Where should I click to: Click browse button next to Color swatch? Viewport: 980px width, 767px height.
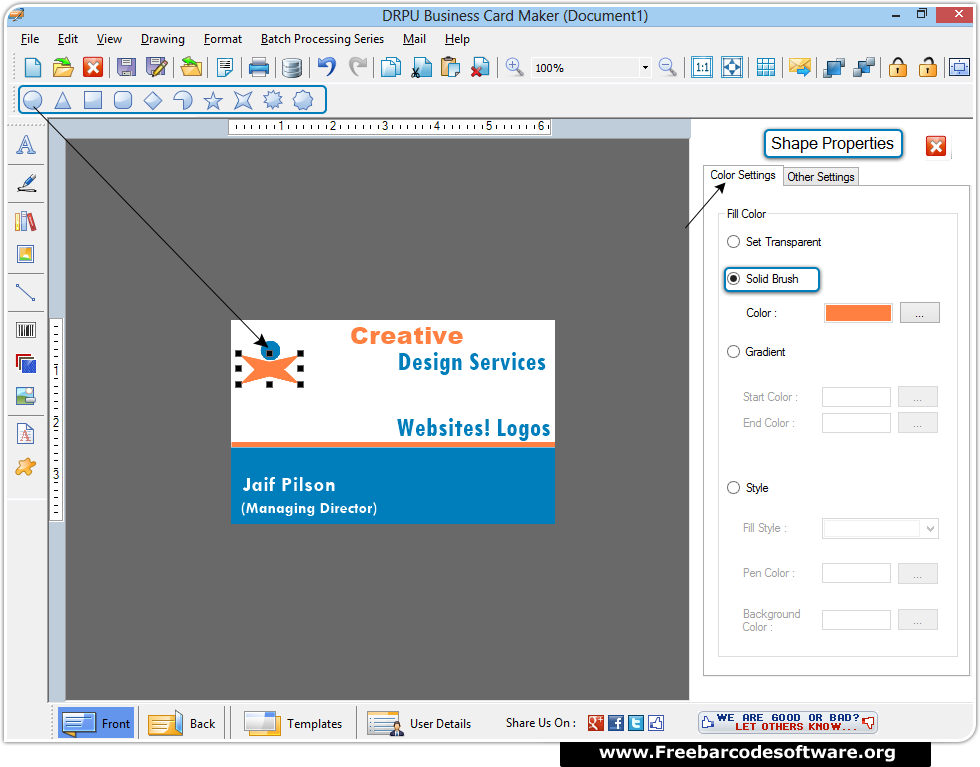click(919, 313)
